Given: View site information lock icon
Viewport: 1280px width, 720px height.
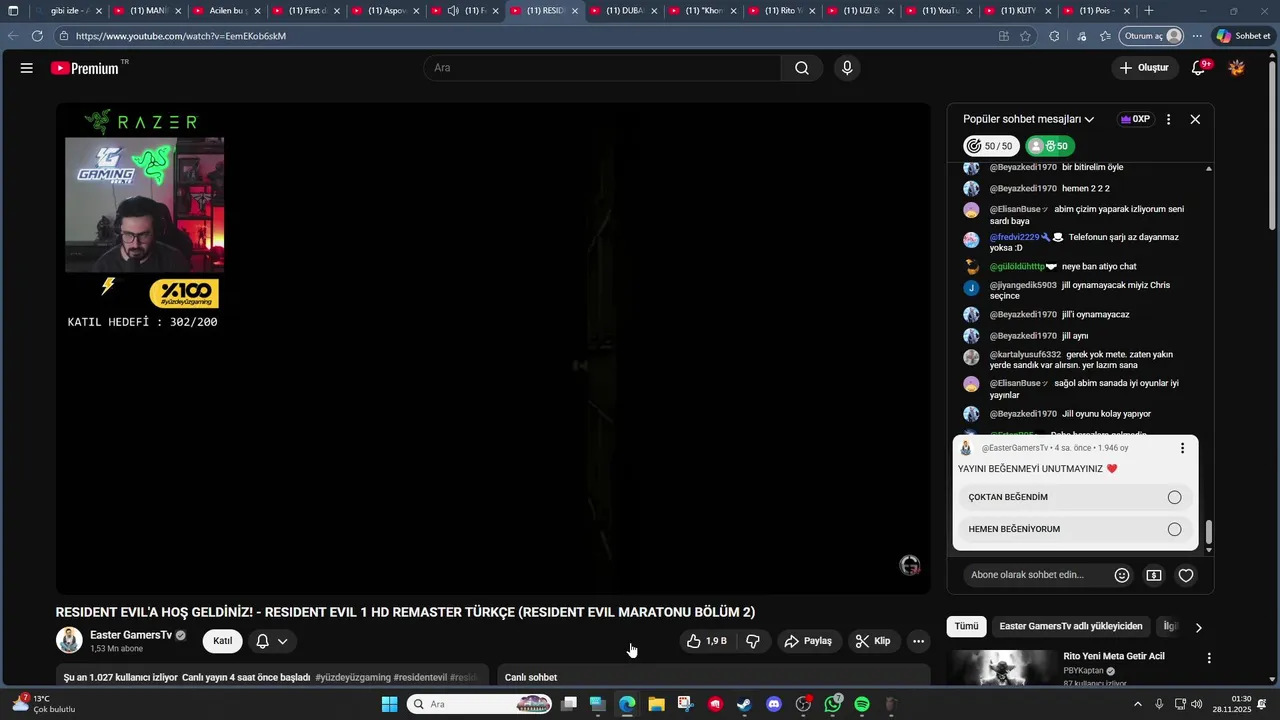Looking at the screenshot, I should 64,36.
